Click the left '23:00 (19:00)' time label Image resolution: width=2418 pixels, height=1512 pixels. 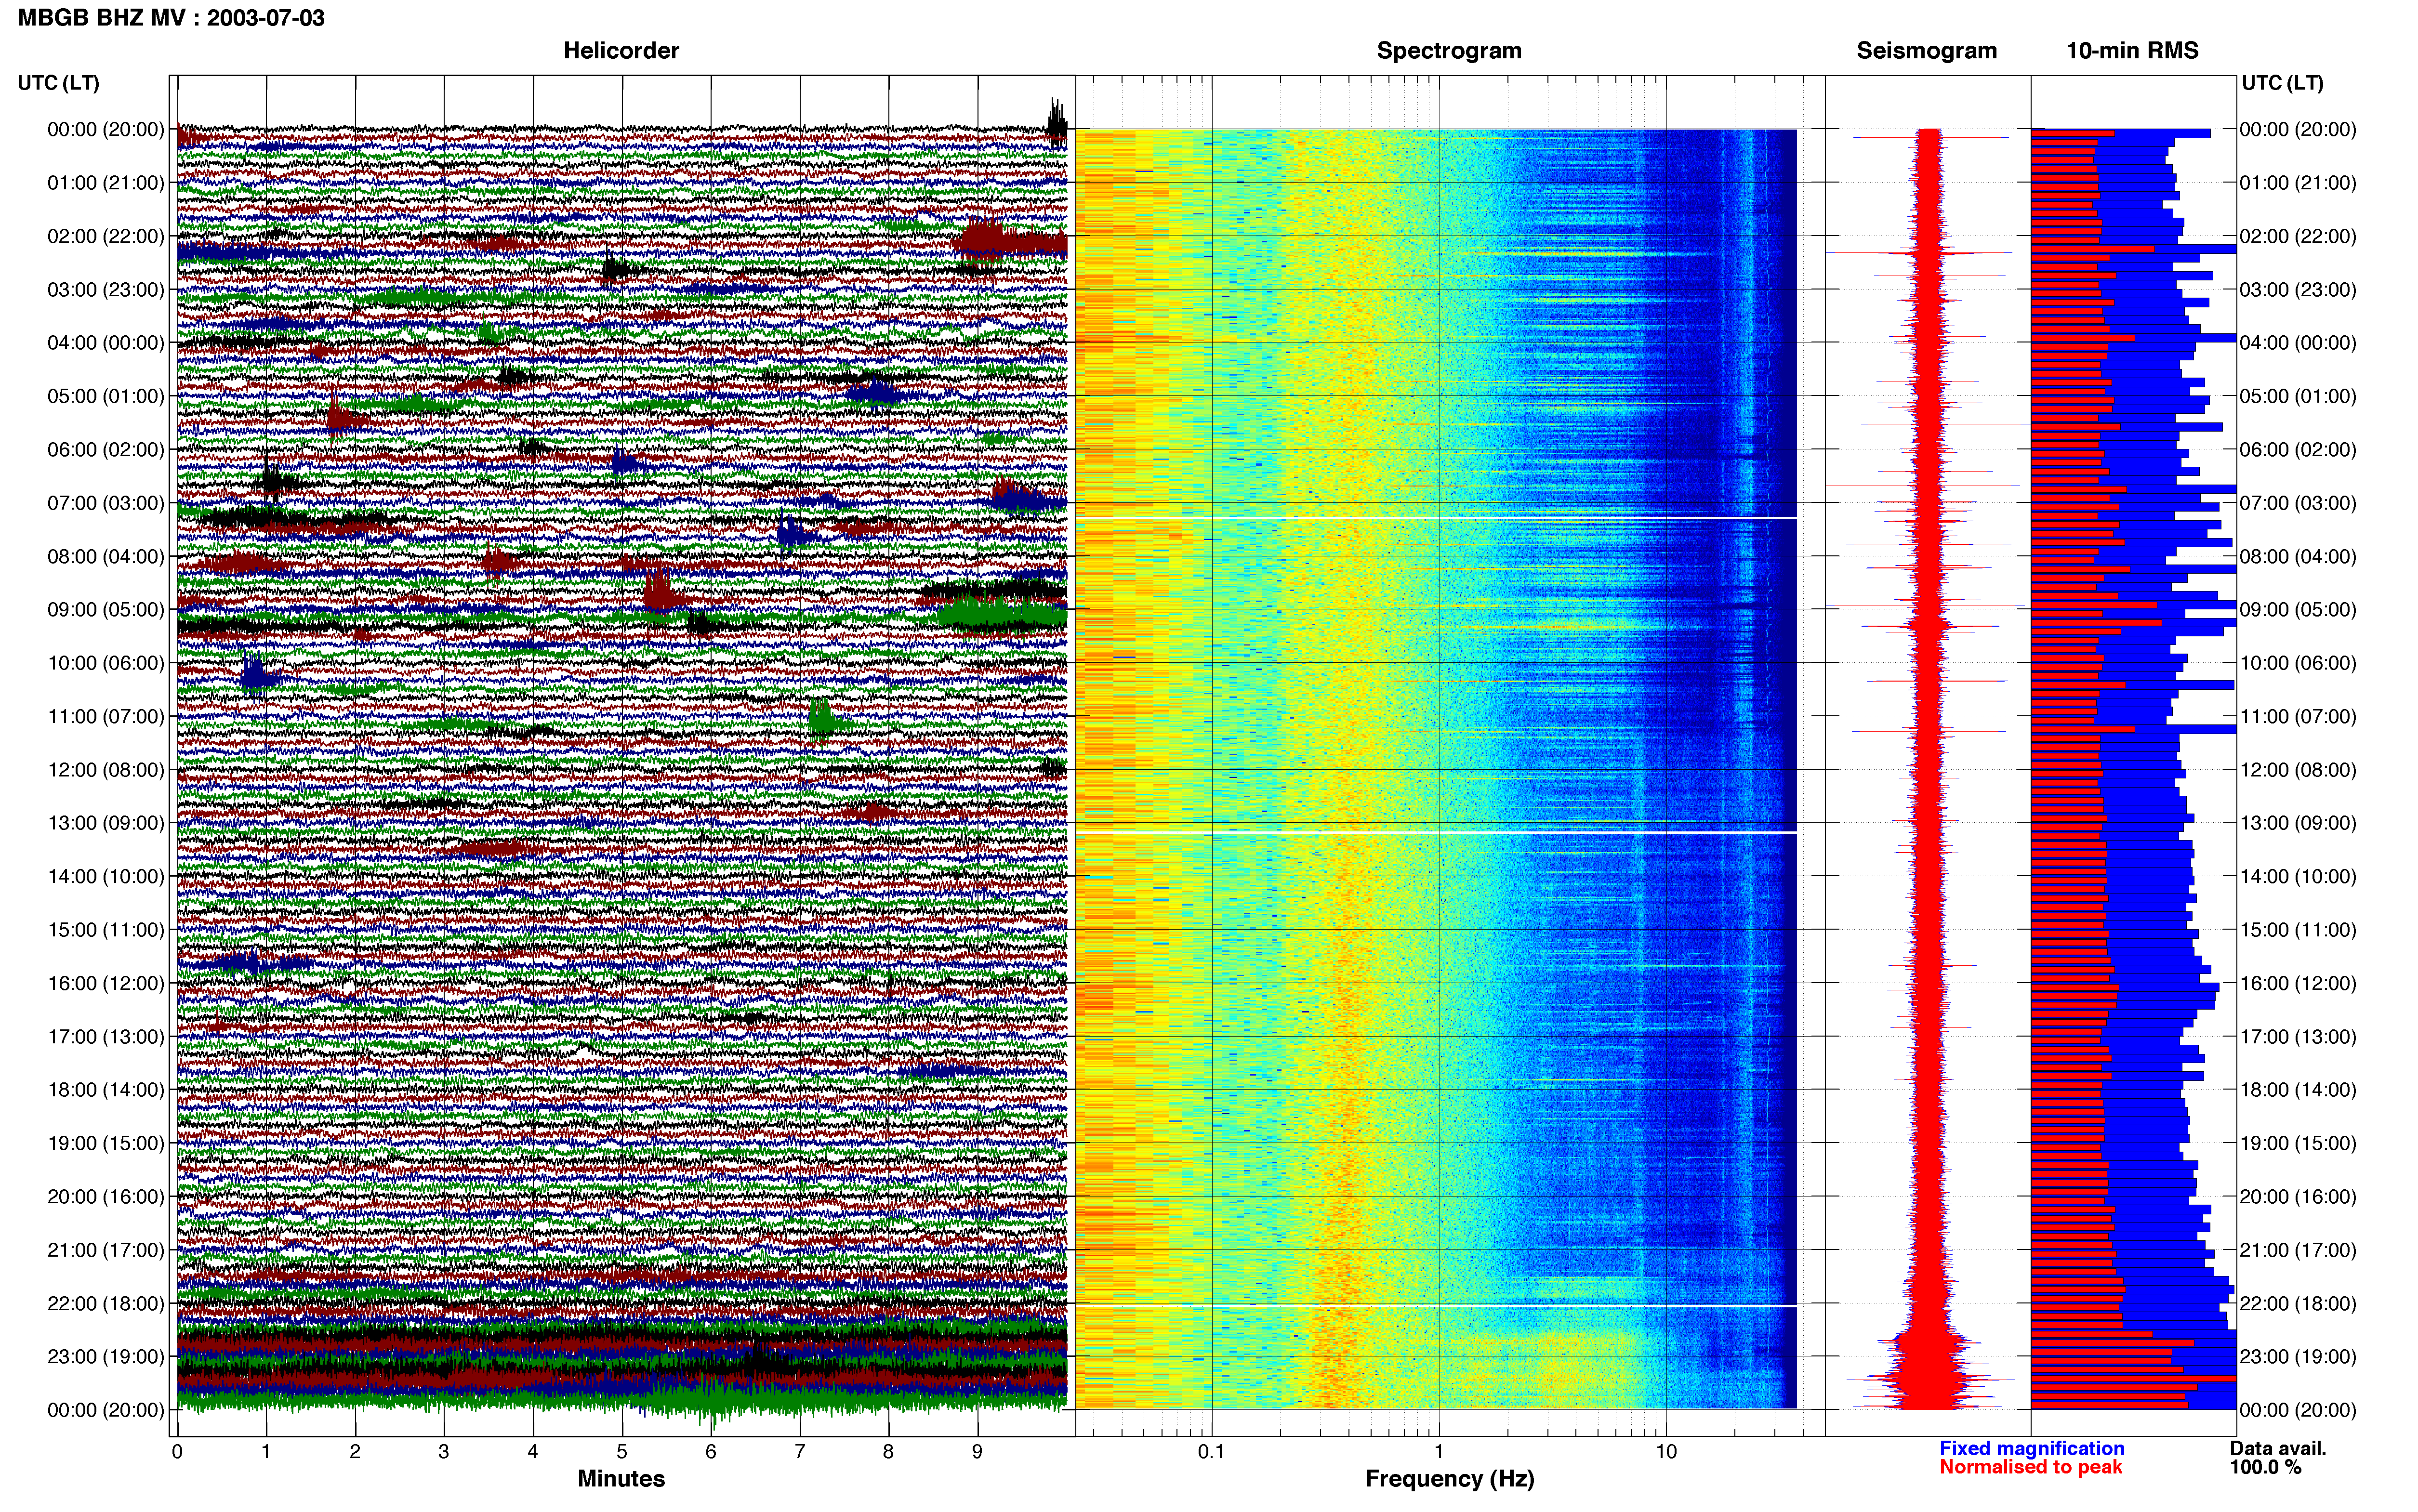click(x=106, y=1356)
